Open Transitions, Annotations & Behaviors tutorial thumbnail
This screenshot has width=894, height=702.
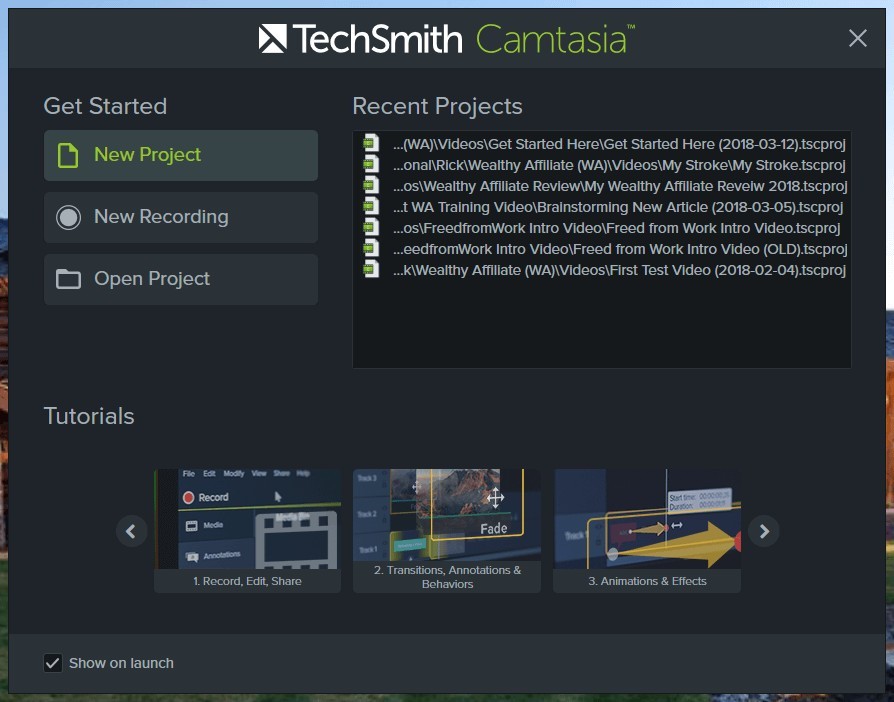[447, 515]
